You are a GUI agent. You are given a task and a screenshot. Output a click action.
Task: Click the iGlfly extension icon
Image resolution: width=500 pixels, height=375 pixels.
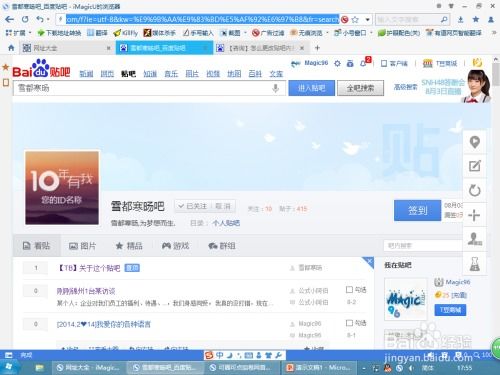pyautogui.click(x=126, y=33)
